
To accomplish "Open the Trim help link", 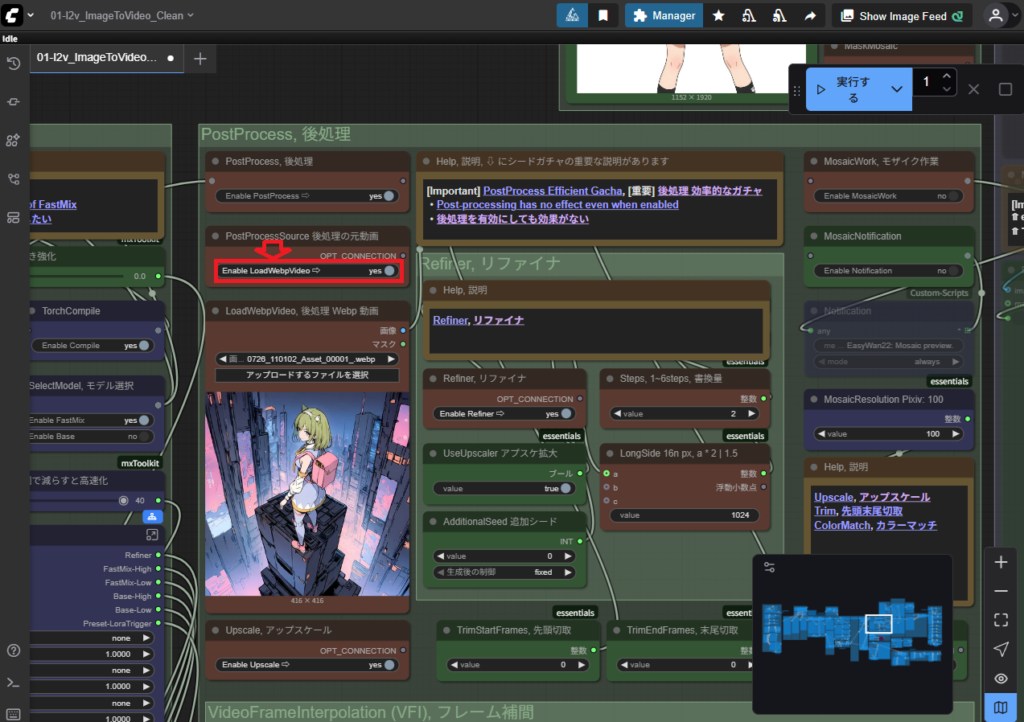I will click(824, 510).
